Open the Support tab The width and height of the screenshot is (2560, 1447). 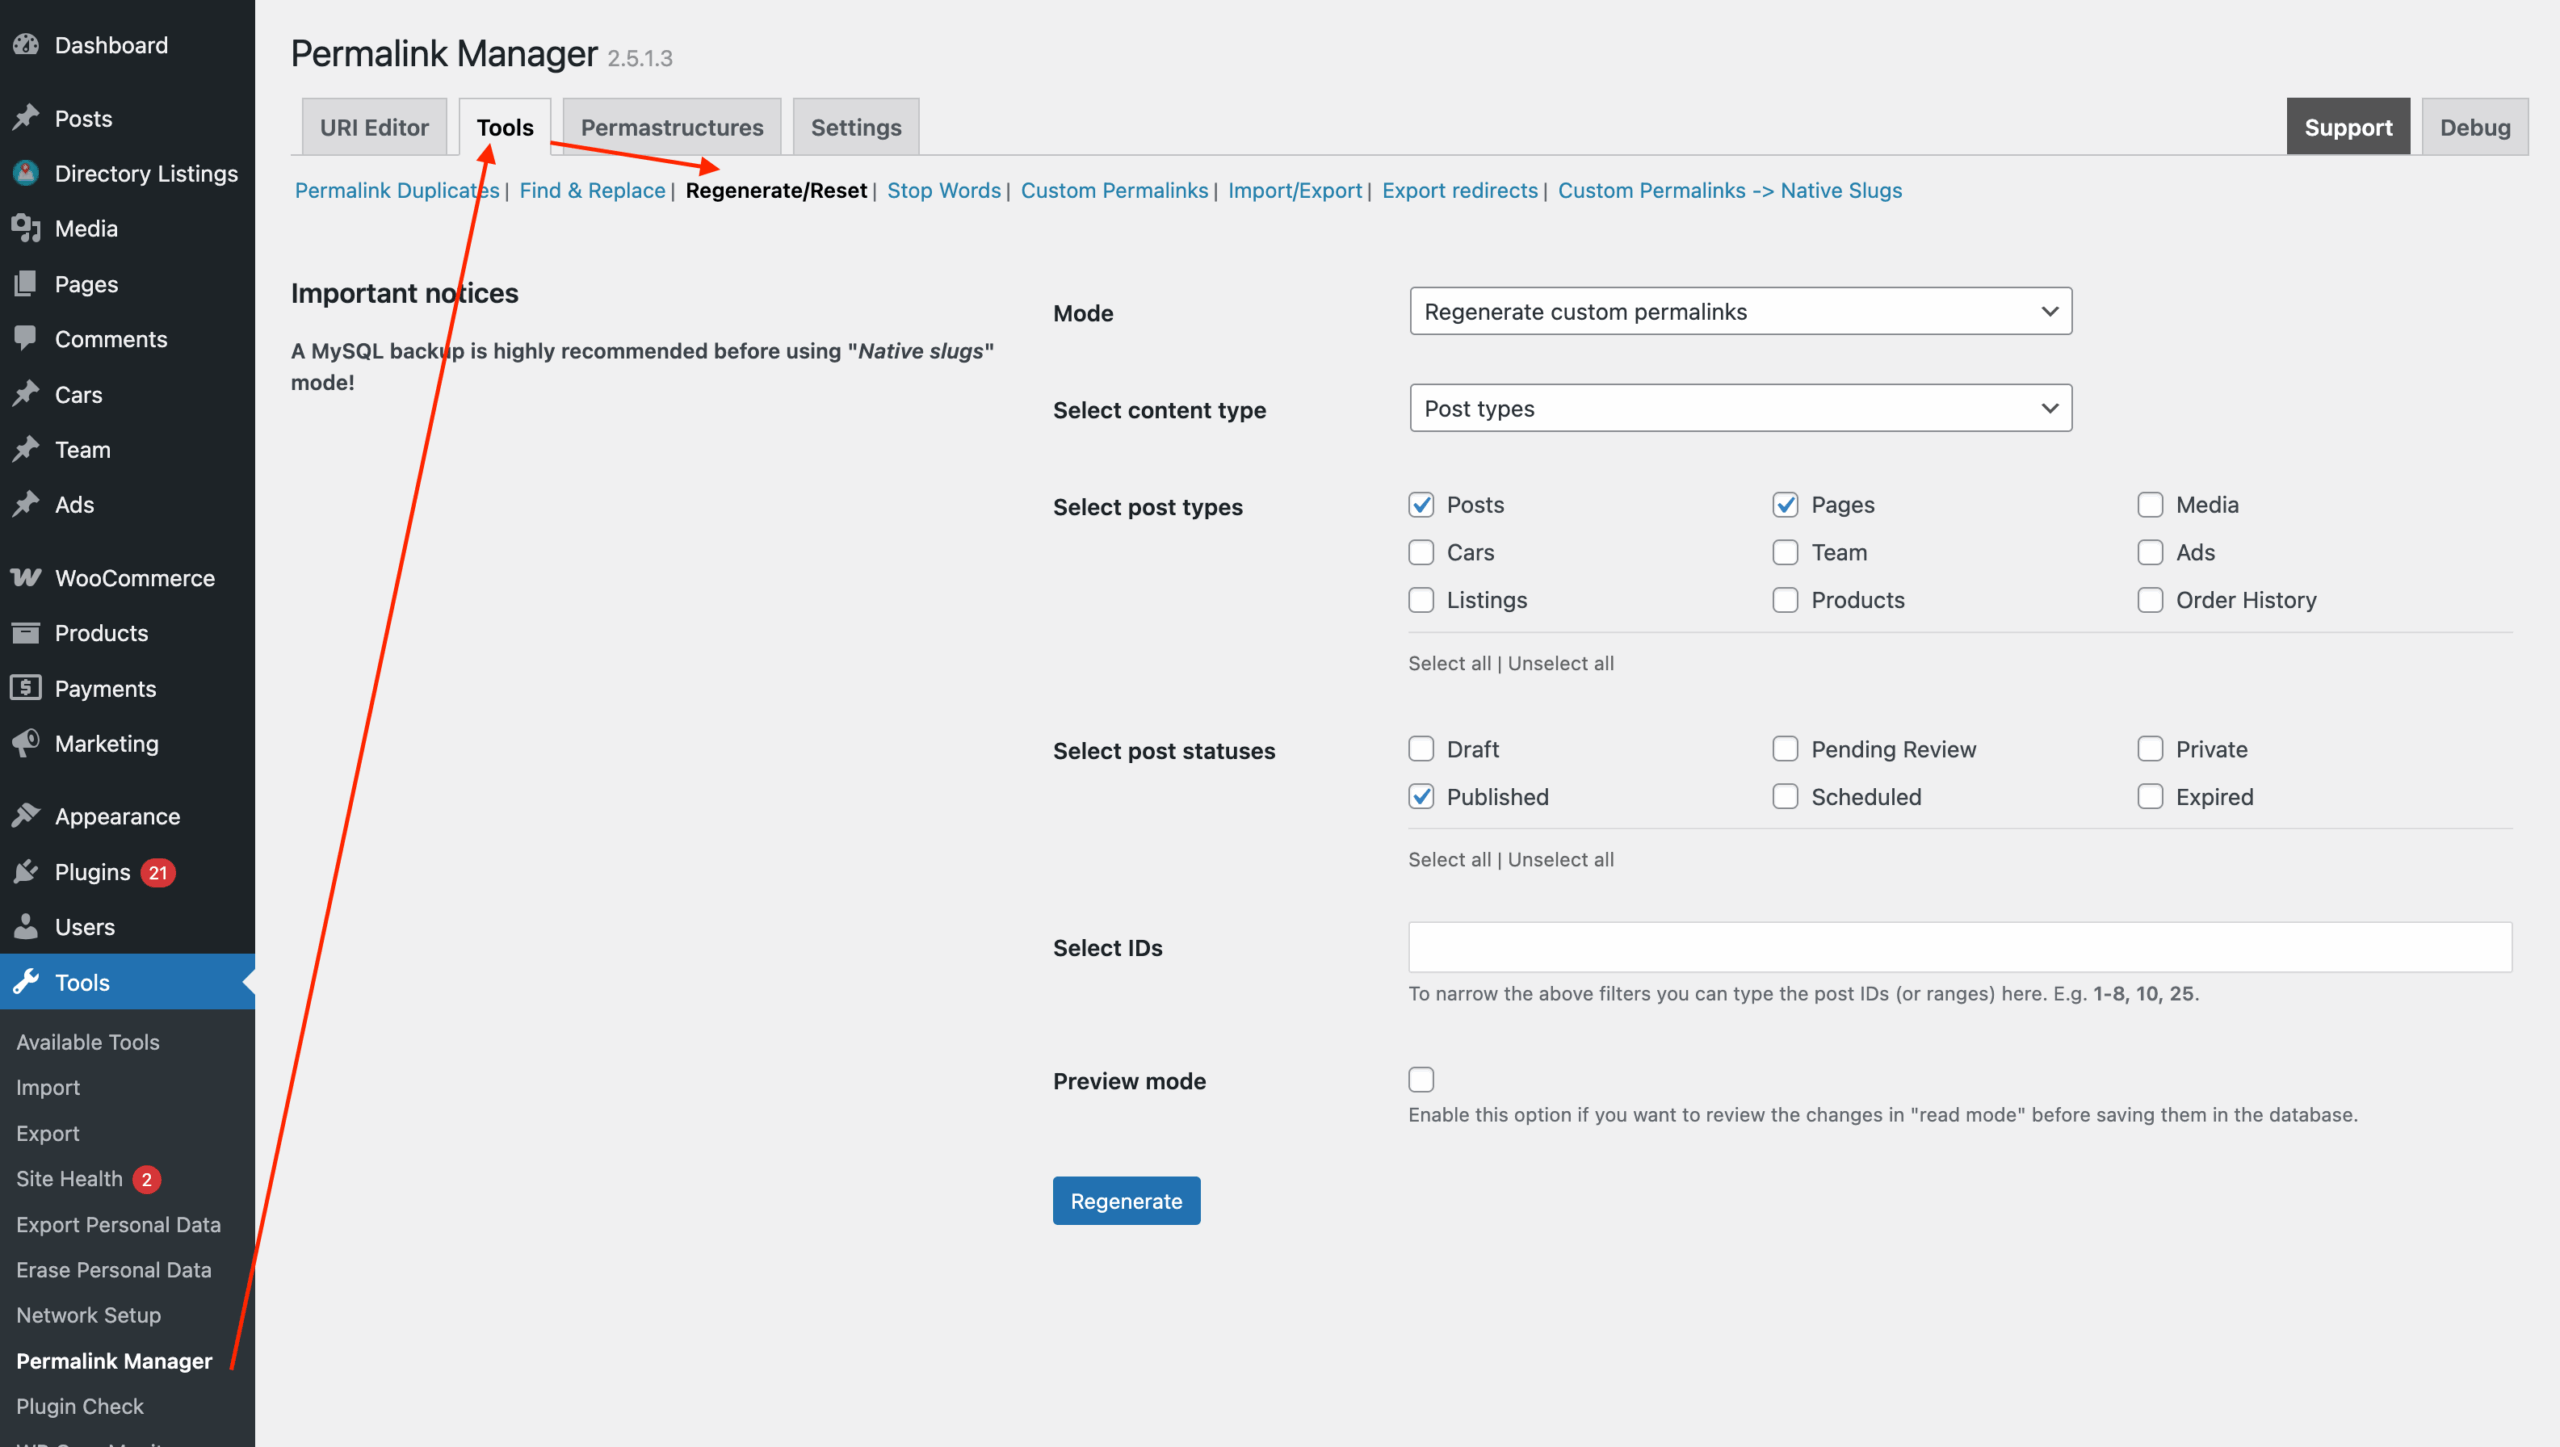(x=2348, y=127)
